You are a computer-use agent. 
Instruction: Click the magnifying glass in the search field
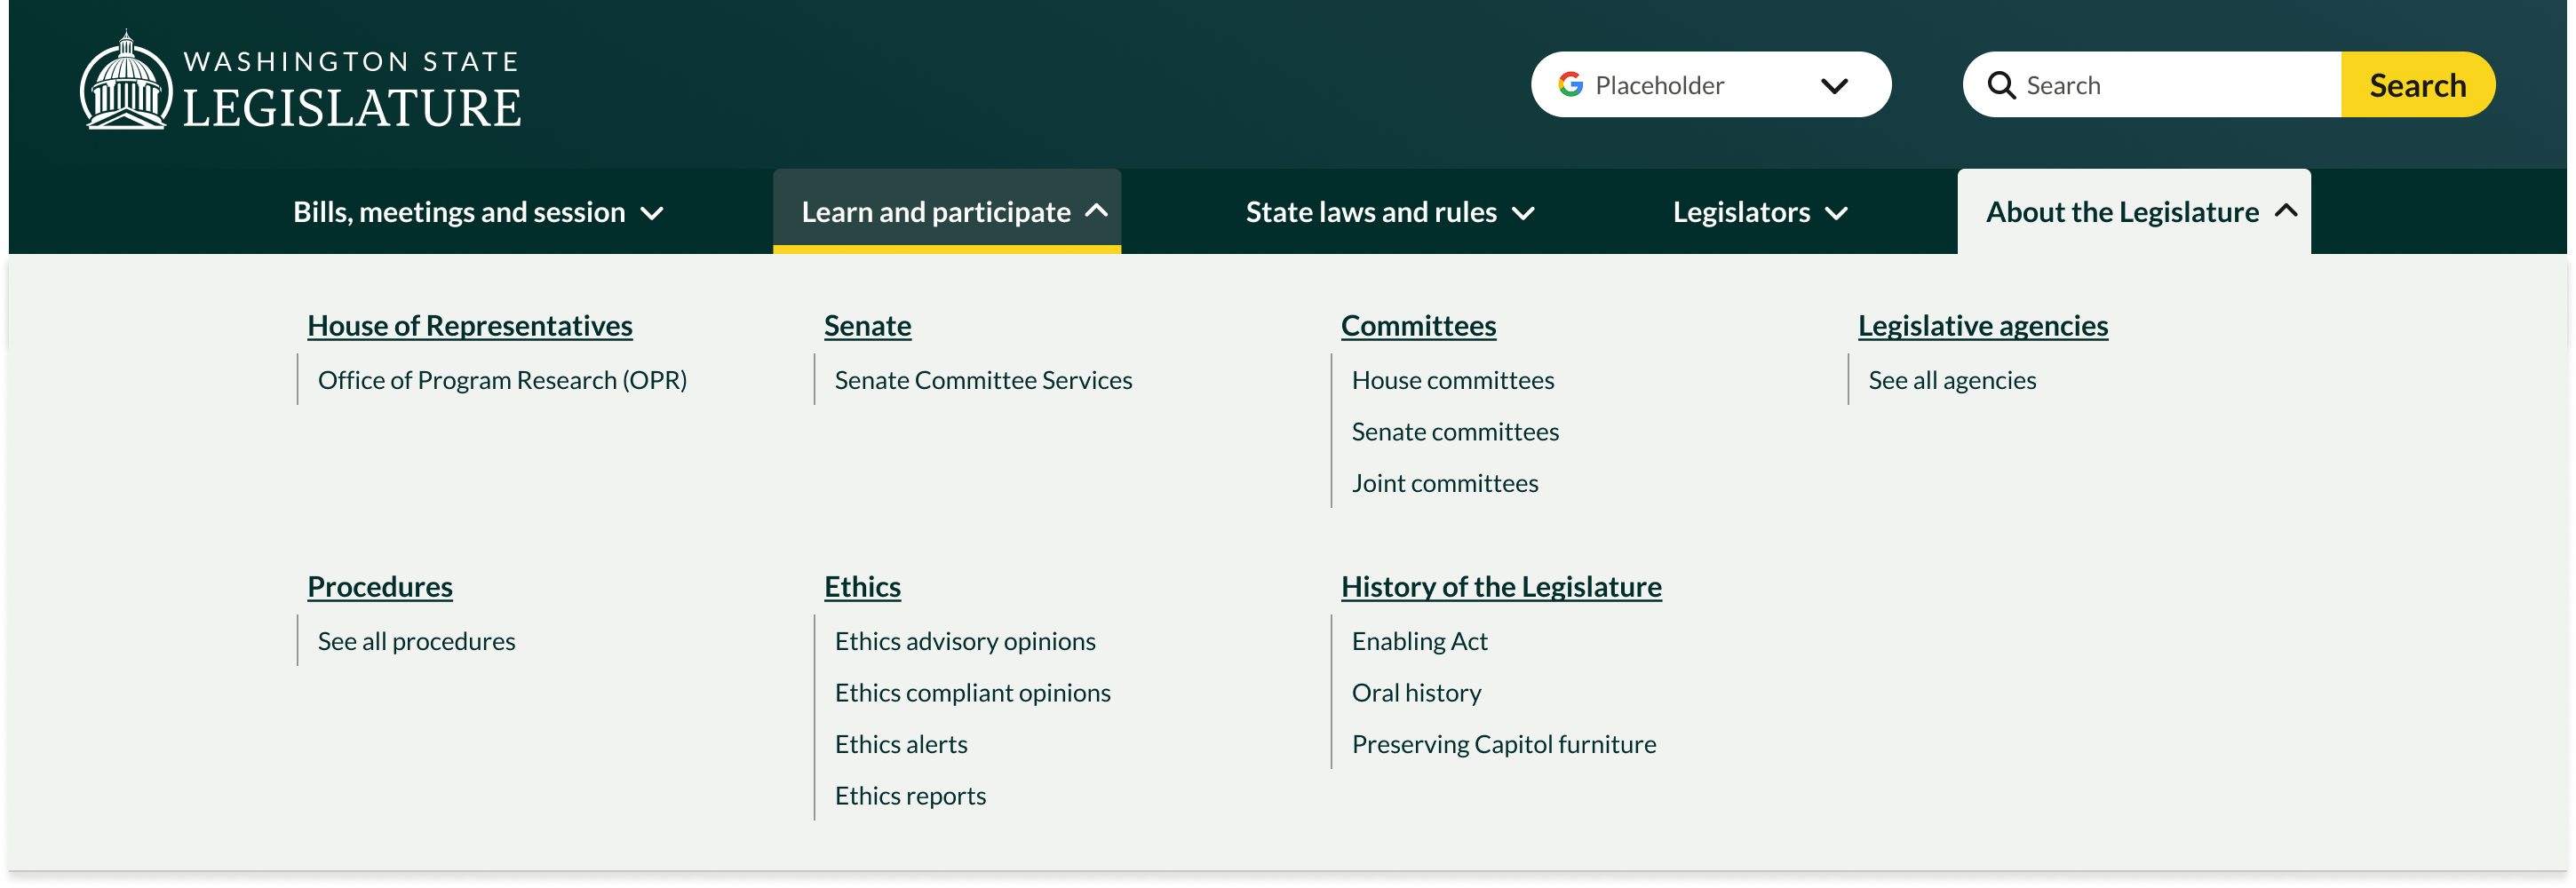click(2000, 85)
